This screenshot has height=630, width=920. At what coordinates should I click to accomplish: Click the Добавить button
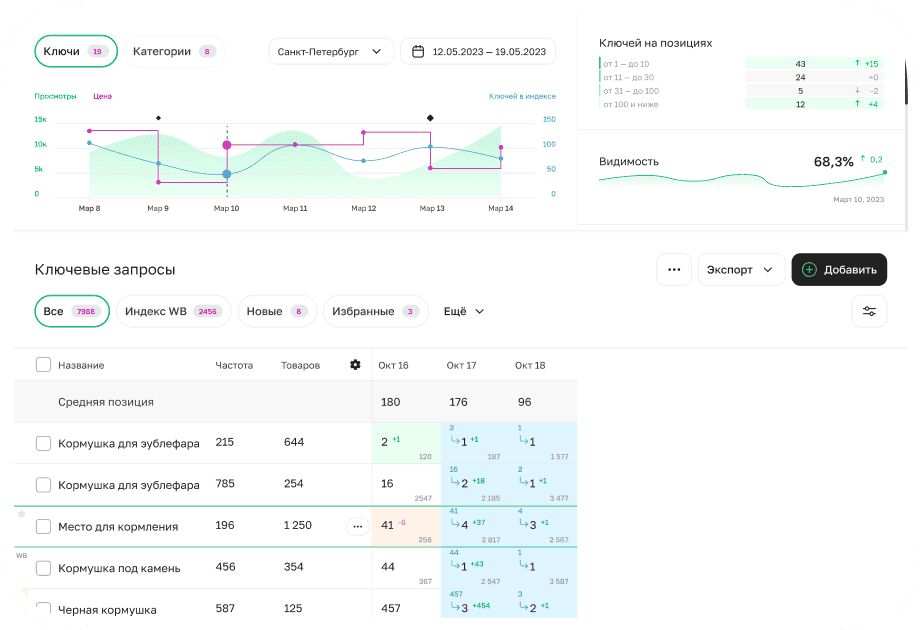point(839,270)
